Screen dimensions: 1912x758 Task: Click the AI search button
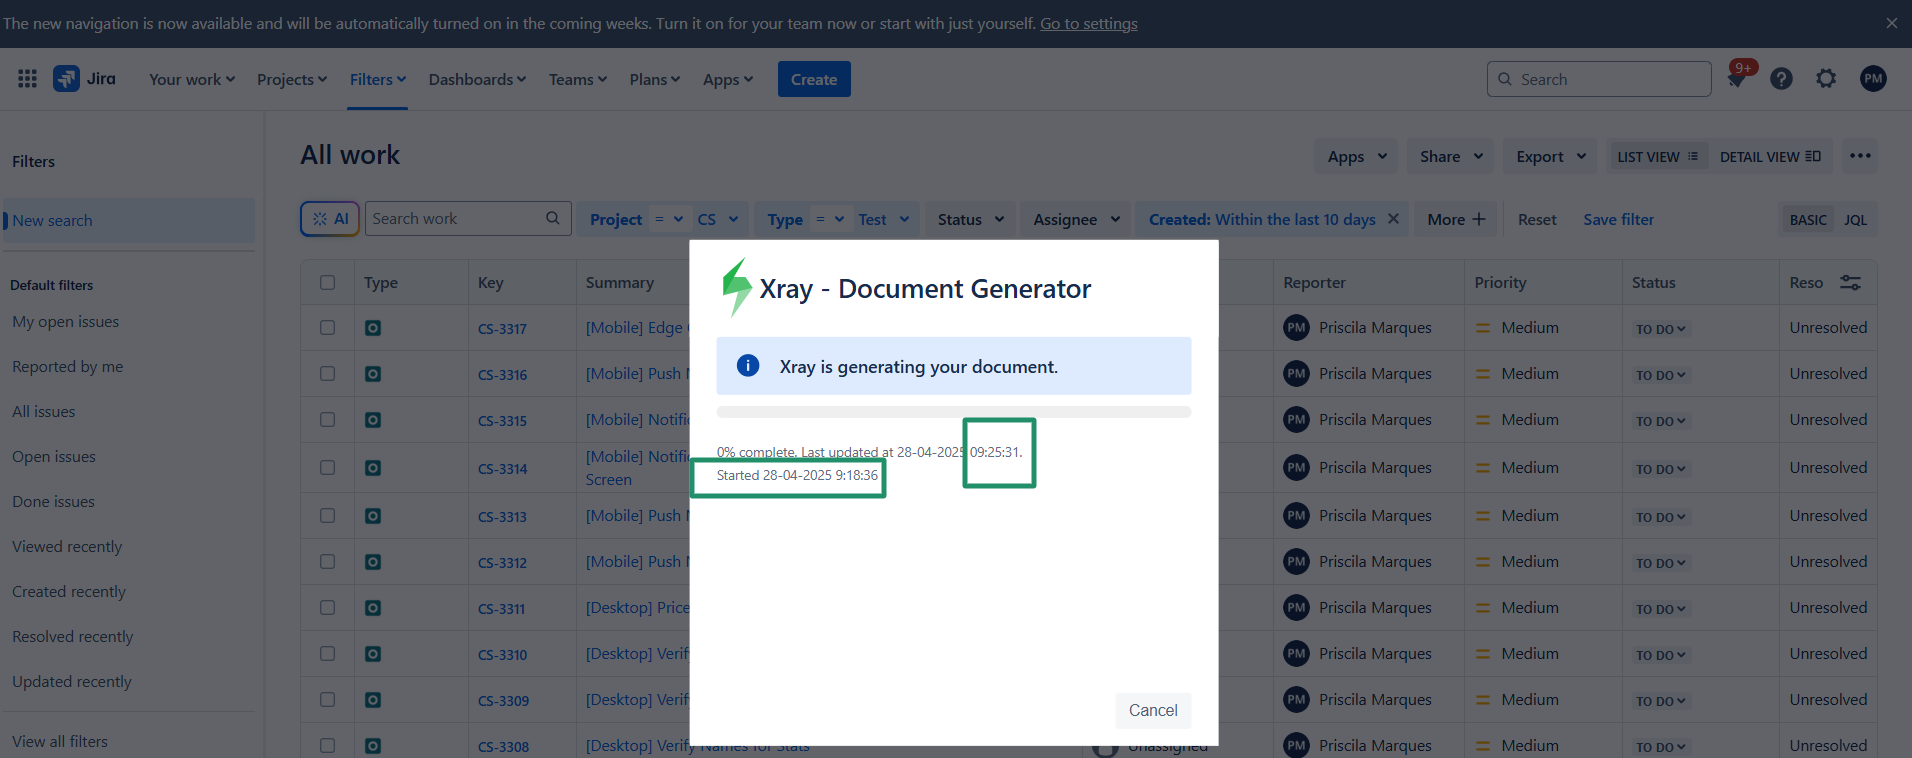coord(330,219)
